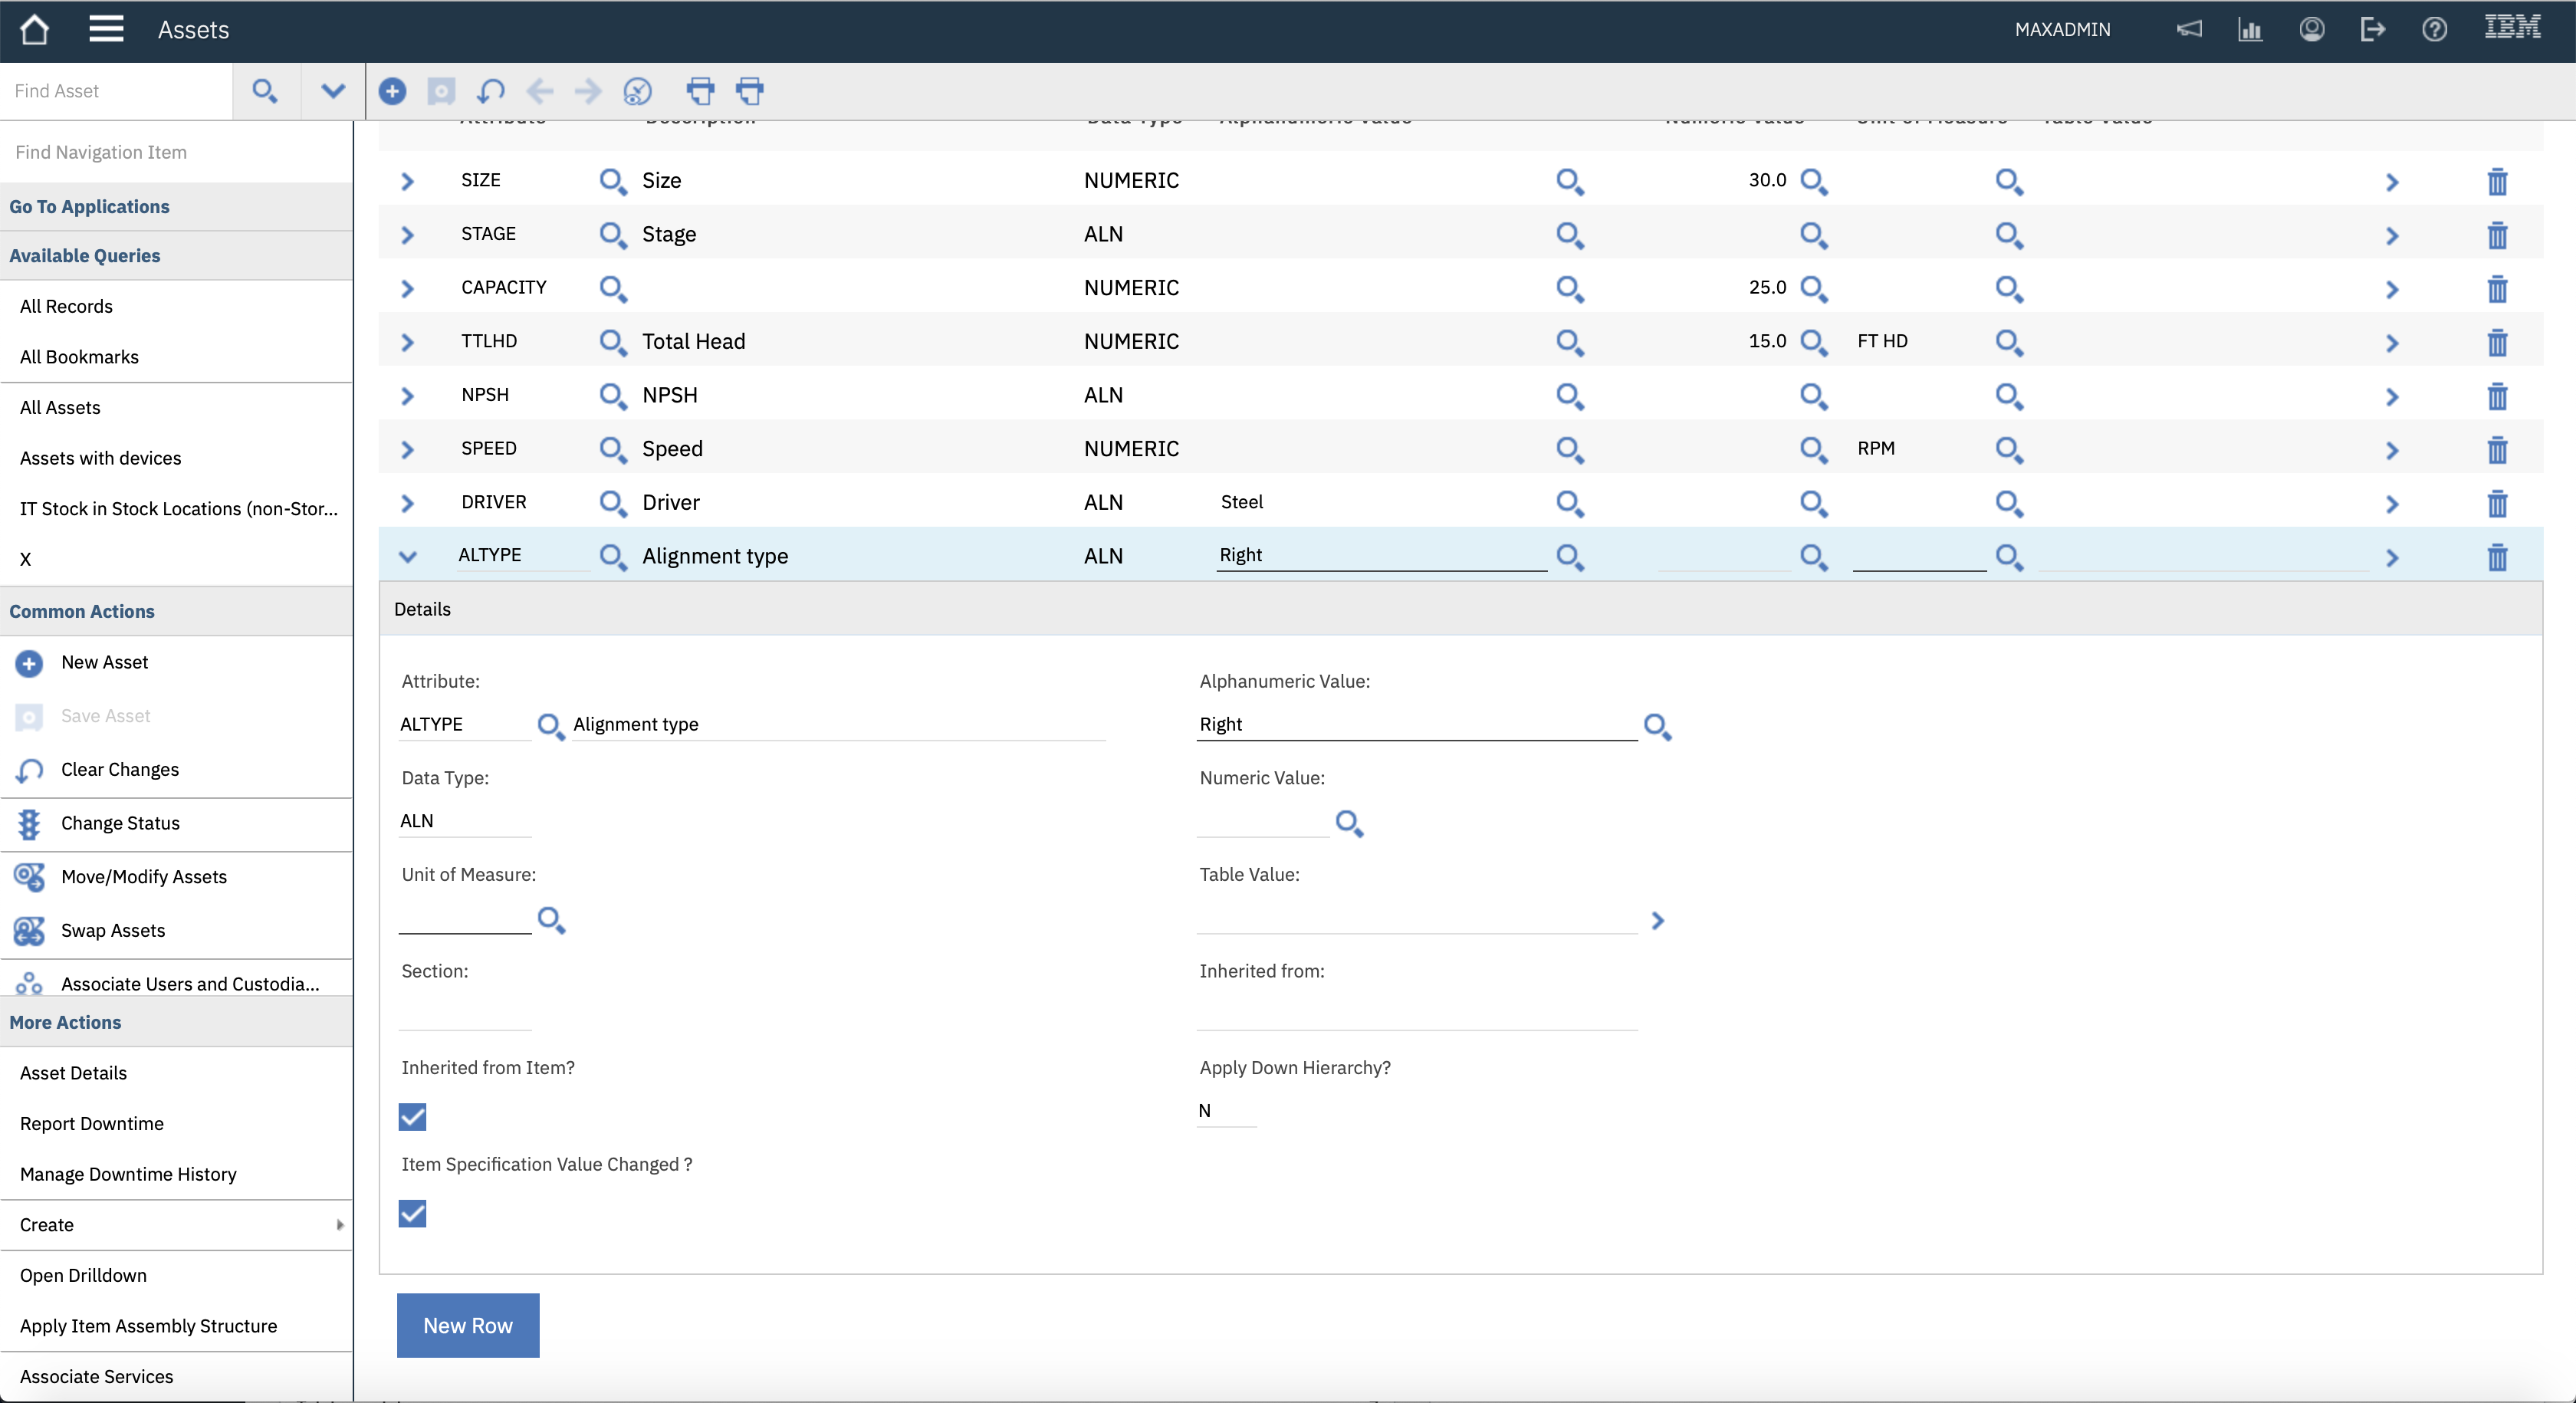Click Move/Modify Assets action
Image resolution: width=2576 pixels, height=1403 pixels.
144,877
